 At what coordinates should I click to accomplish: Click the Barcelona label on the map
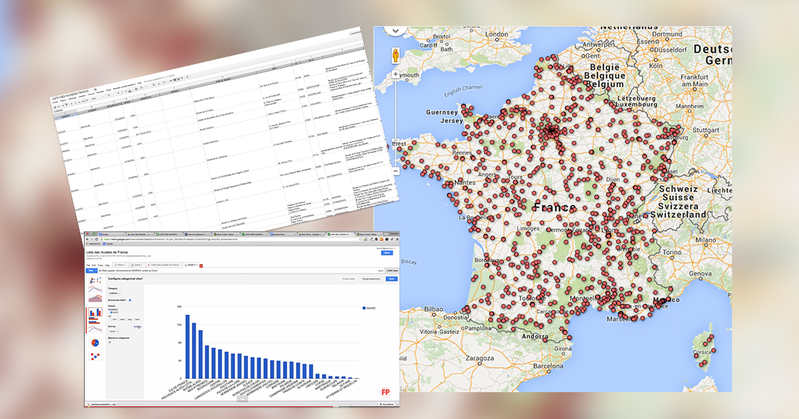click(547, 366)
